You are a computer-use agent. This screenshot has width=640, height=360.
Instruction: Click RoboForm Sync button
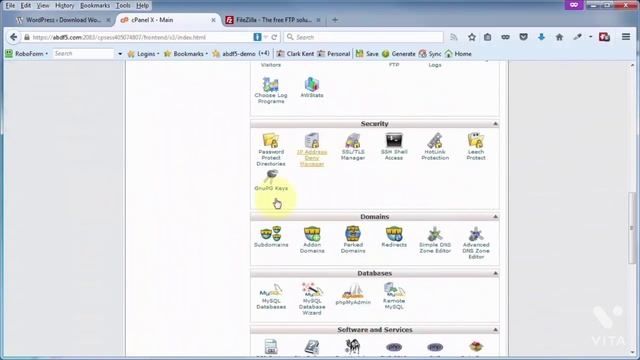click(x=430, y=54)
